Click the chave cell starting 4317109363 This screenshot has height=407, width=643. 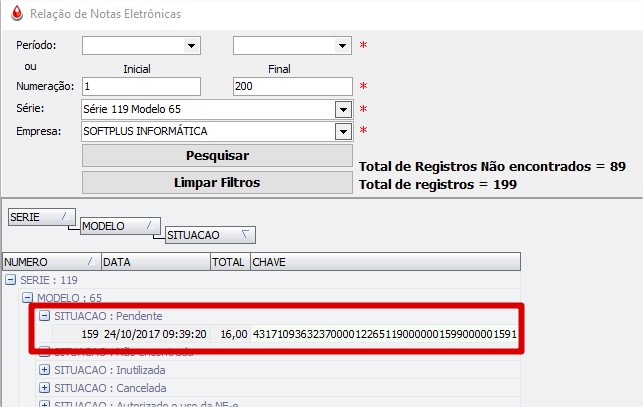385,334
